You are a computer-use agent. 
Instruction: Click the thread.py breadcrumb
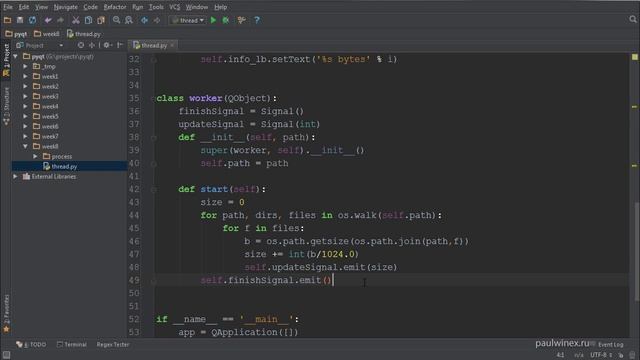pos(84,34)
